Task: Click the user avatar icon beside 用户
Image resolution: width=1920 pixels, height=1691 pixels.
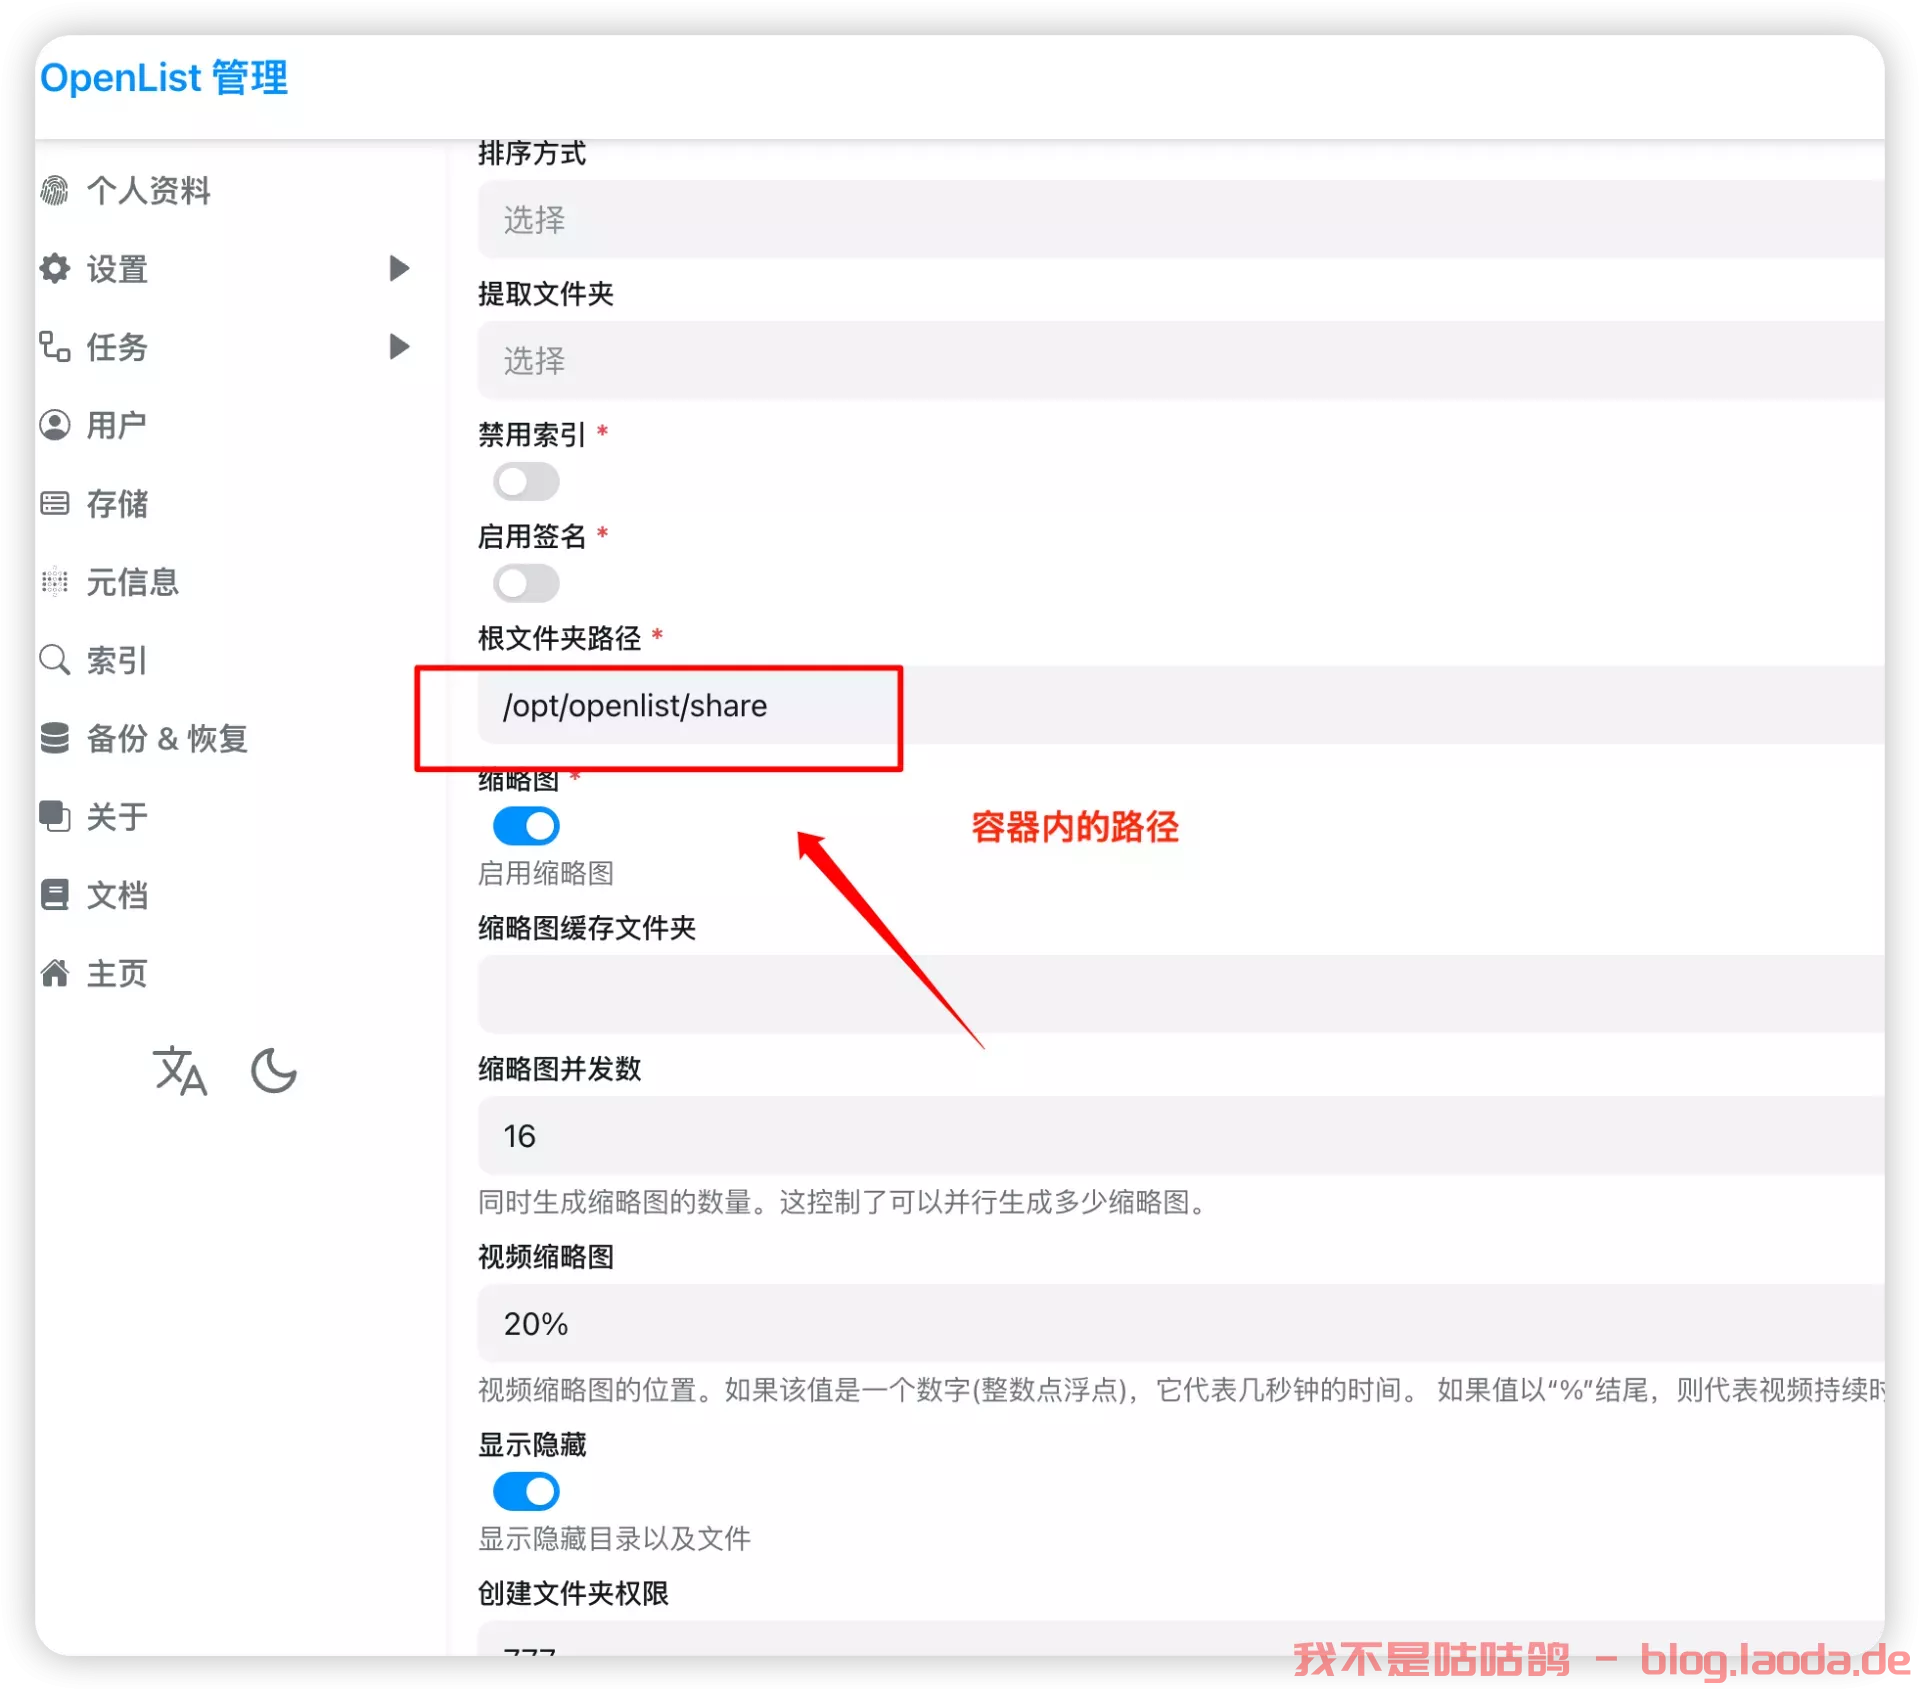Action: pos(55,425)
